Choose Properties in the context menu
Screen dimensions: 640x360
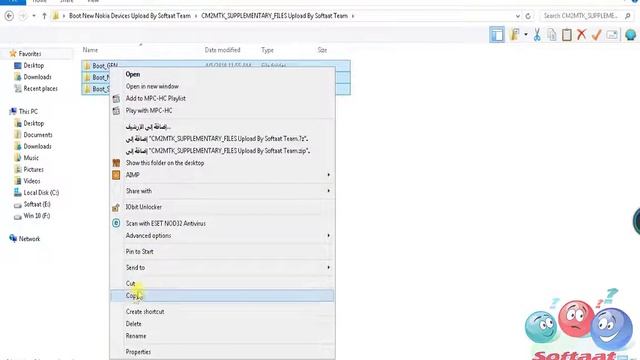pyautogui.click(x=222, y=352)
